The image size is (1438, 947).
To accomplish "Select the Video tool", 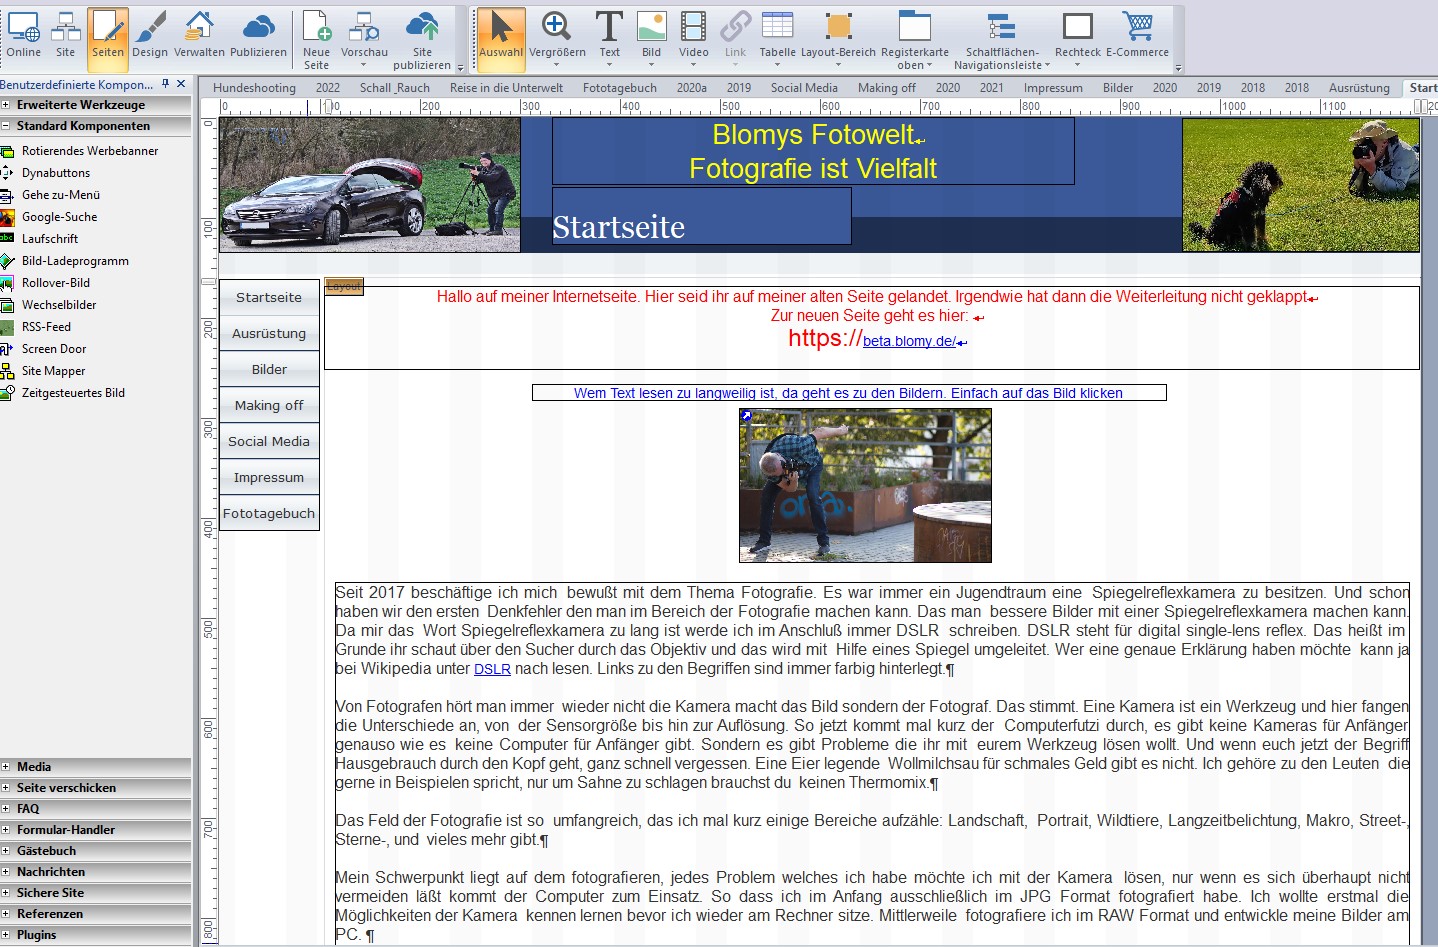I will point(693,36).
